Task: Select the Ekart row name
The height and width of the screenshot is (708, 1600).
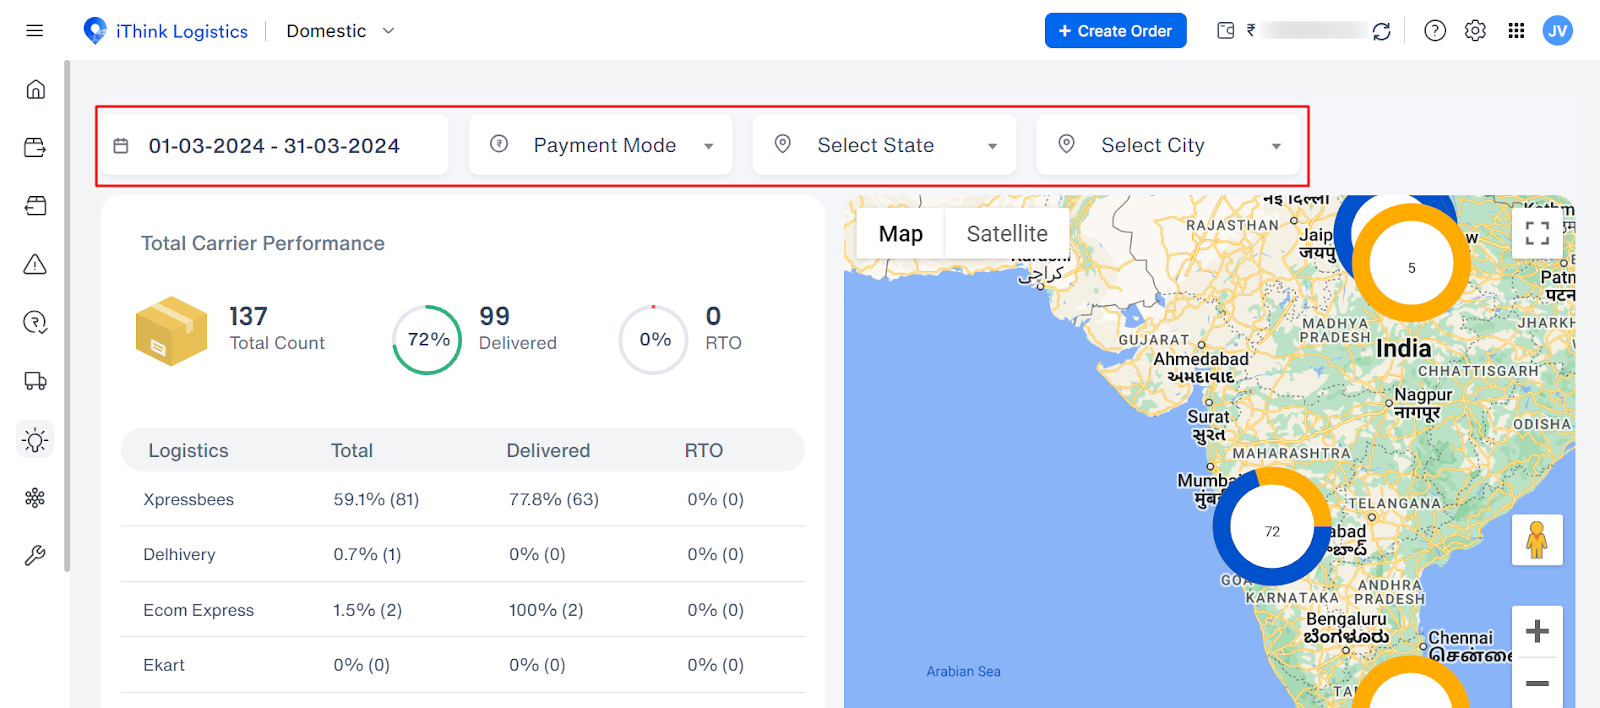Action: [x=164, y=665]
